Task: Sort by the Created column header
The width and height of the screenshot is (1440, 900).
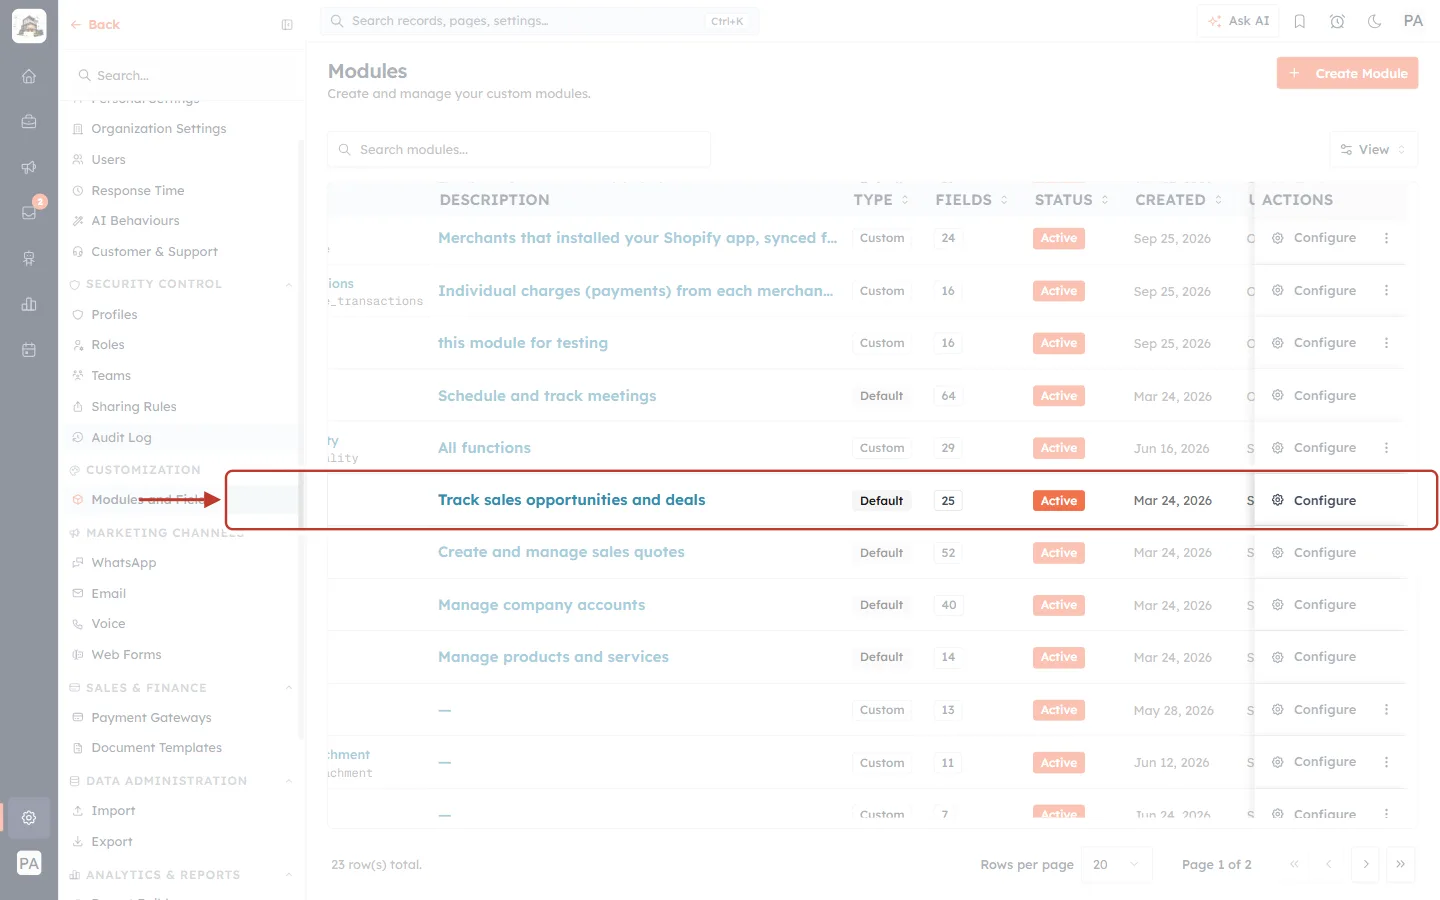Action: [x=1178, y=200]
